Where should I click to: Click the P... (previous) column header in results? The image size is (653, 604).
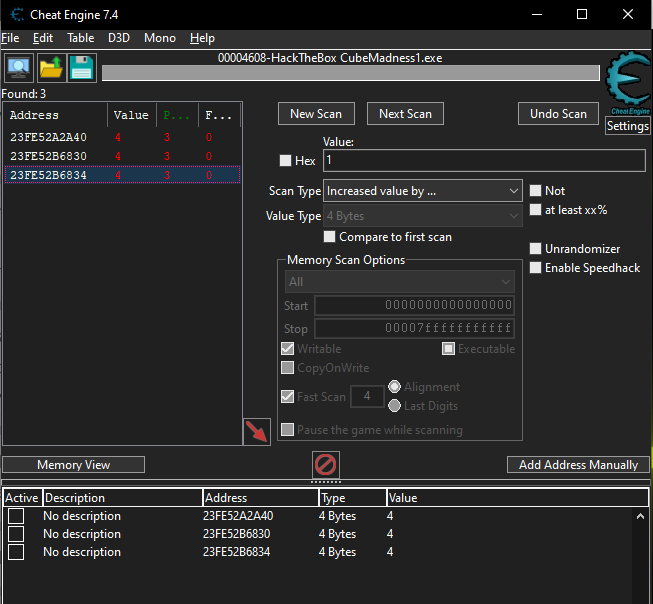point(177,115)
